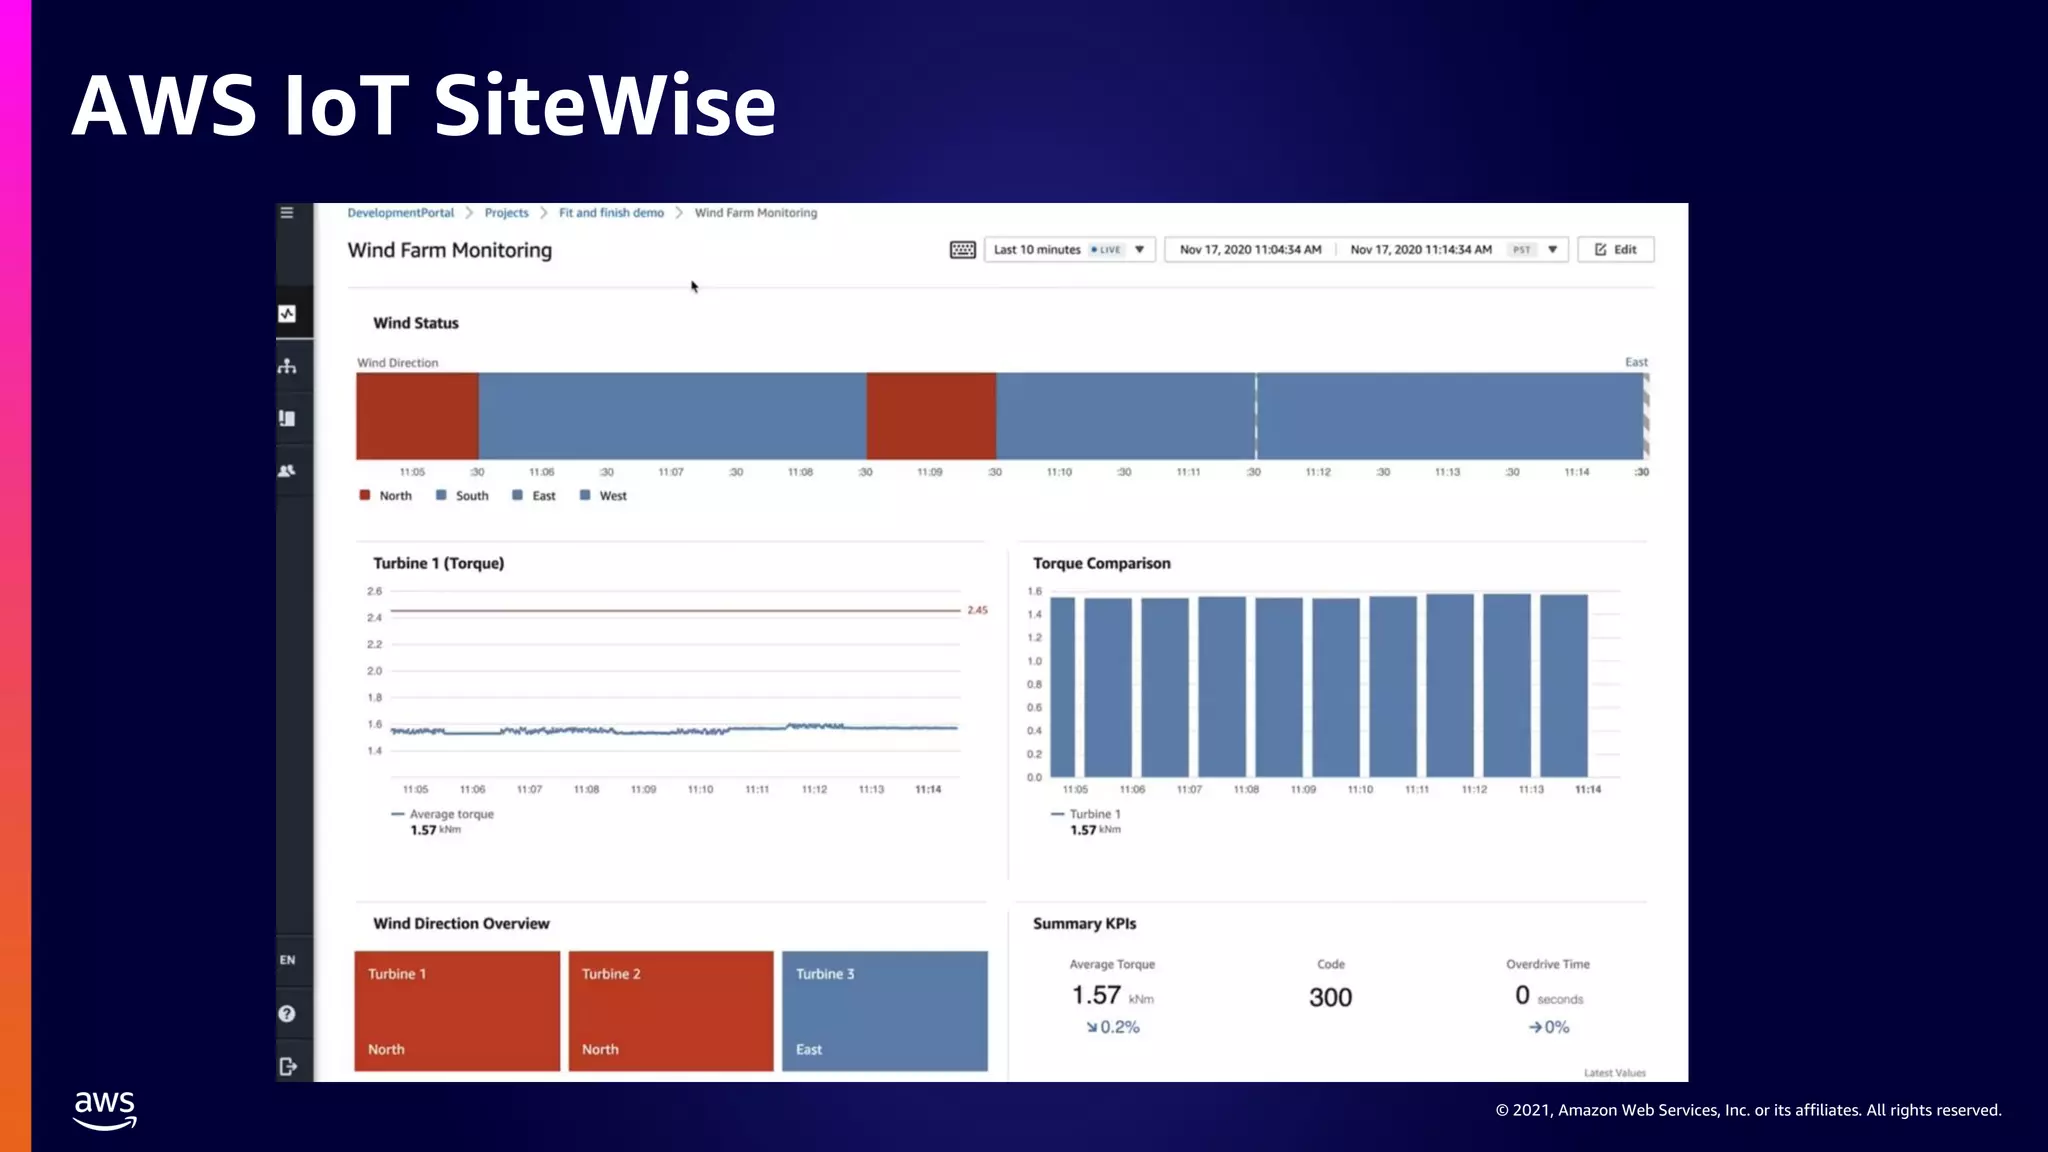
Task: Click the keyboard shortcuts icon
Action: coord(962,250)
